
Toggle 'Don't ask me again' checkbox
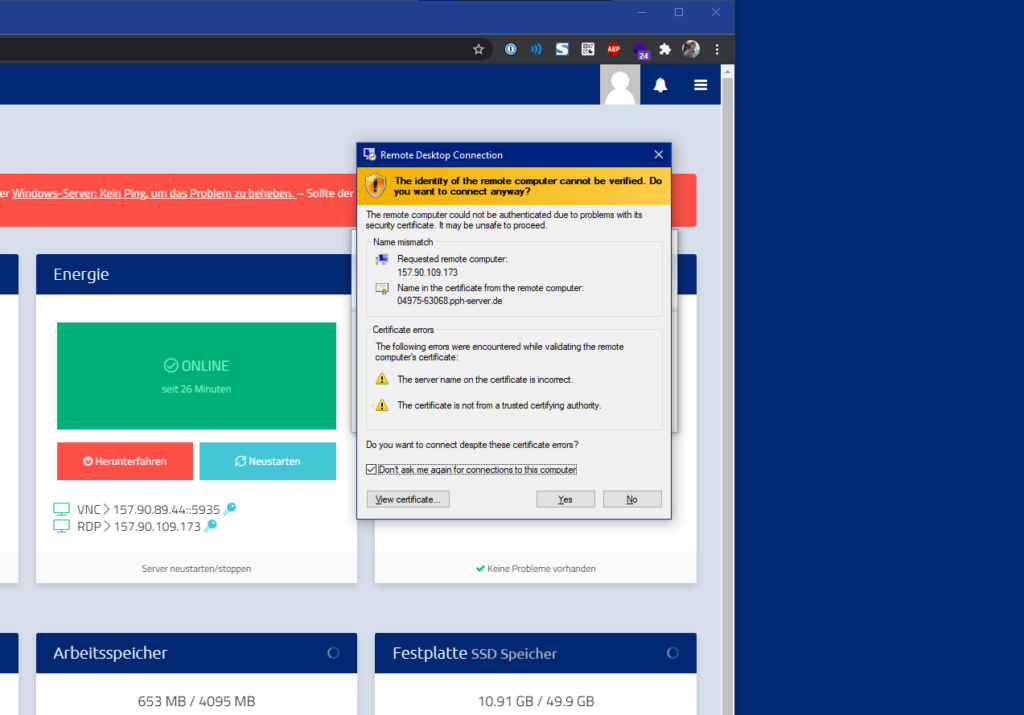point(371,469)
